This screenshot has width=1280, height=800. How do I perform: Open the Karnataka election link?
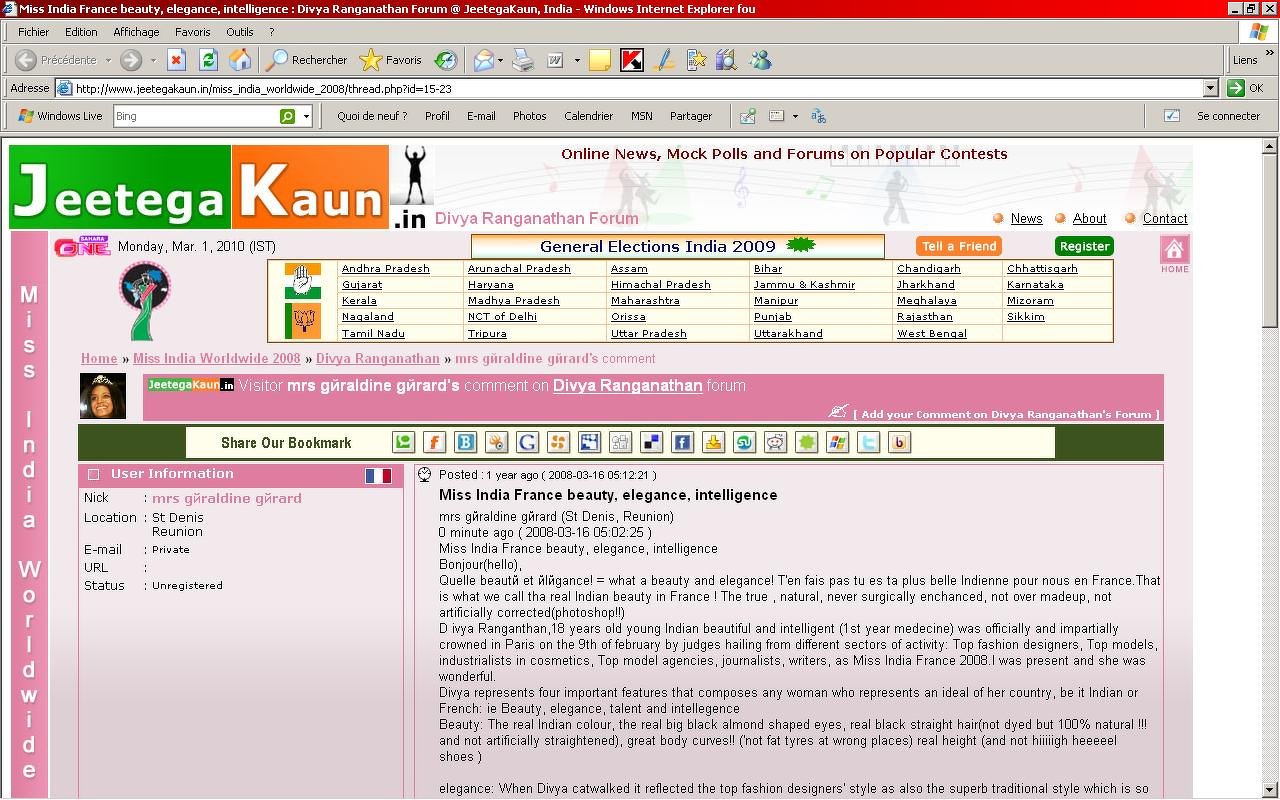click(1035, 284)
